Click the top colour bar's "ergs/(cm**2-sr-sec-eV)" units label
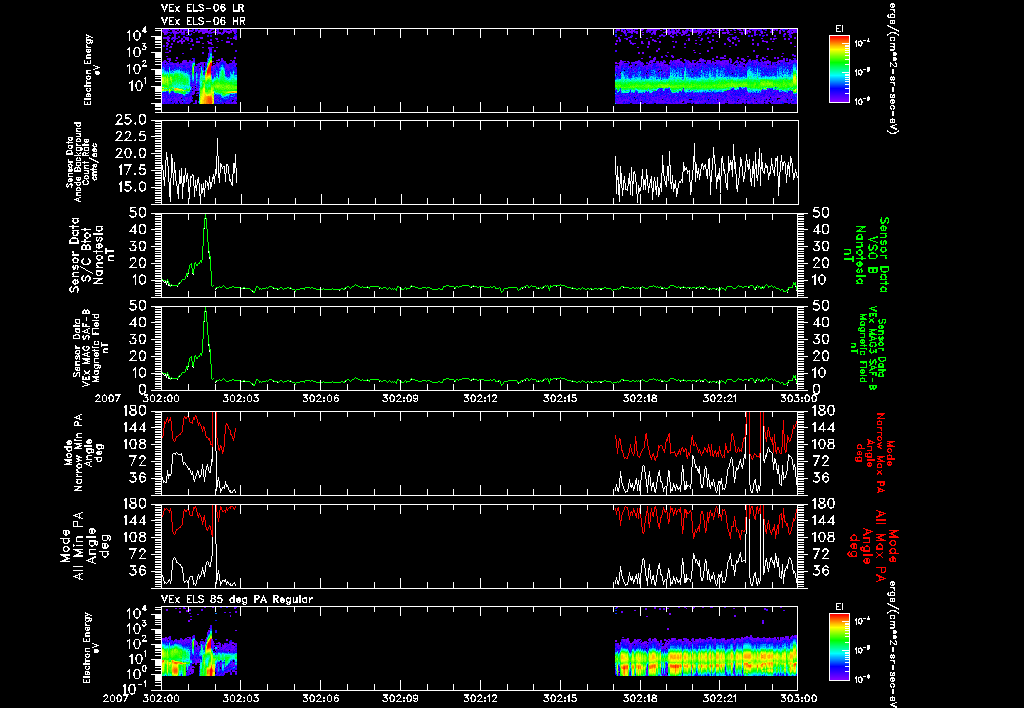The width and height of the screenshot is (1024, 708). (891, 67)
